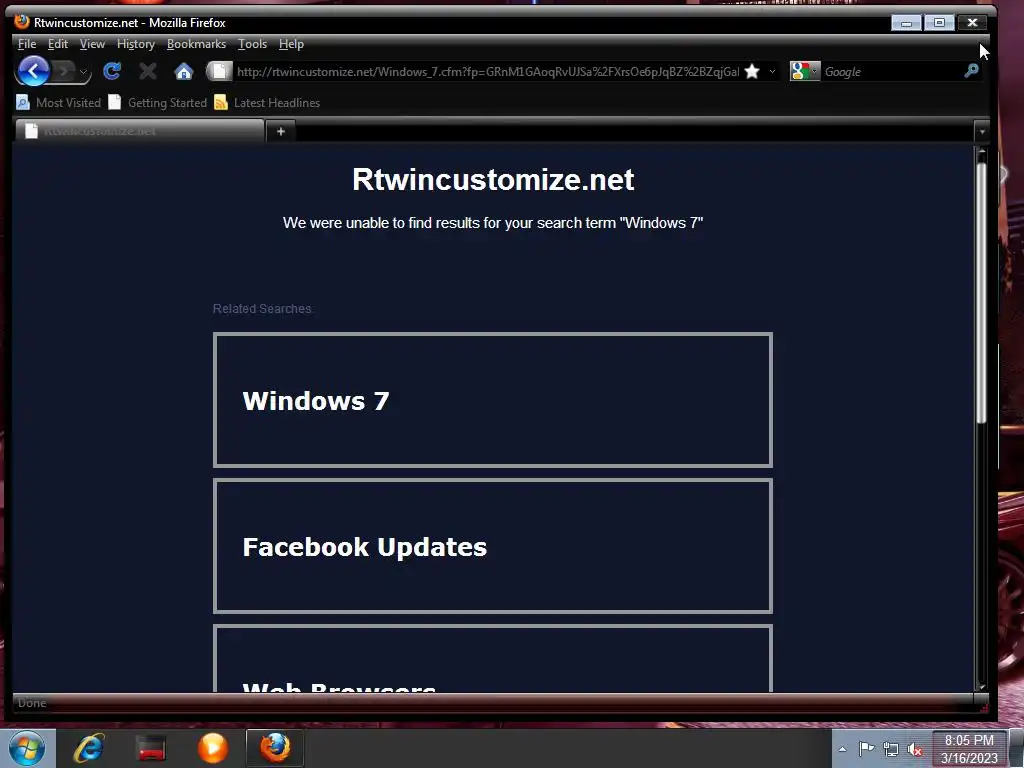Open the Tools menu
The width and height of the screenshot is (1024, 768).
point(252,44)
